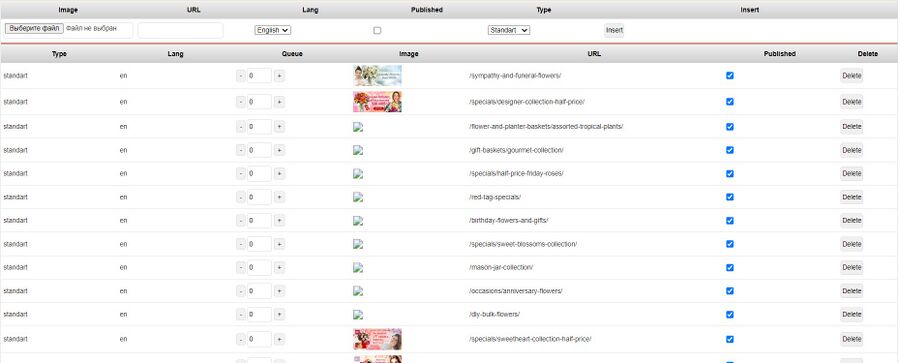Tick the Published checkbox in insert form
Screen dimensions: 900x363
click(377, 30)
